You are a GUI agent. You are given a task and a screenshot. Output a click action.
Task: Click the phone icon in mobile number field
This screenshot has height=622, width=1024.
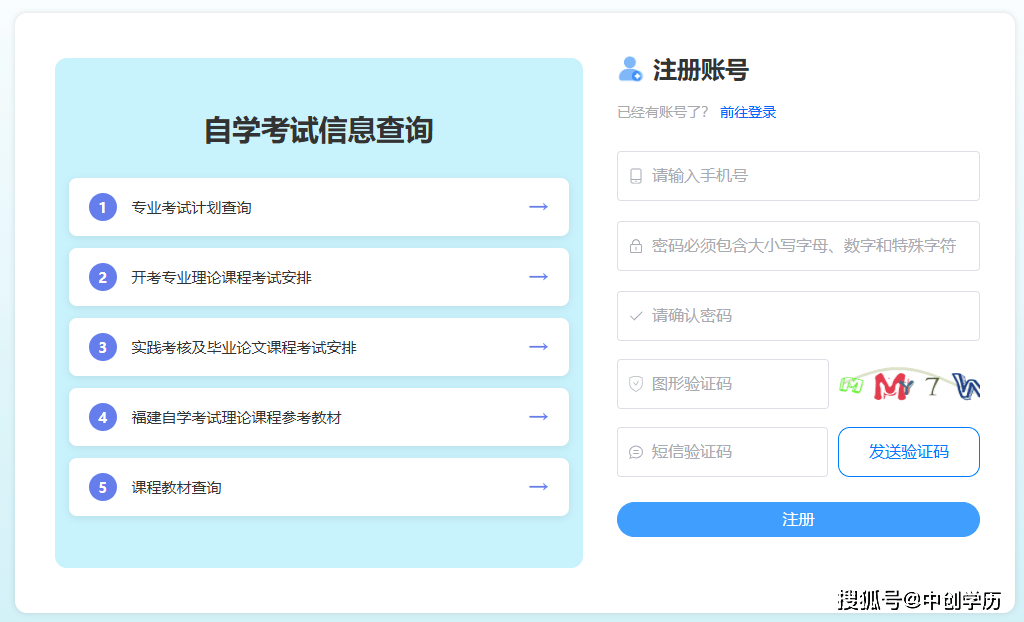click(x=636, y=176)
